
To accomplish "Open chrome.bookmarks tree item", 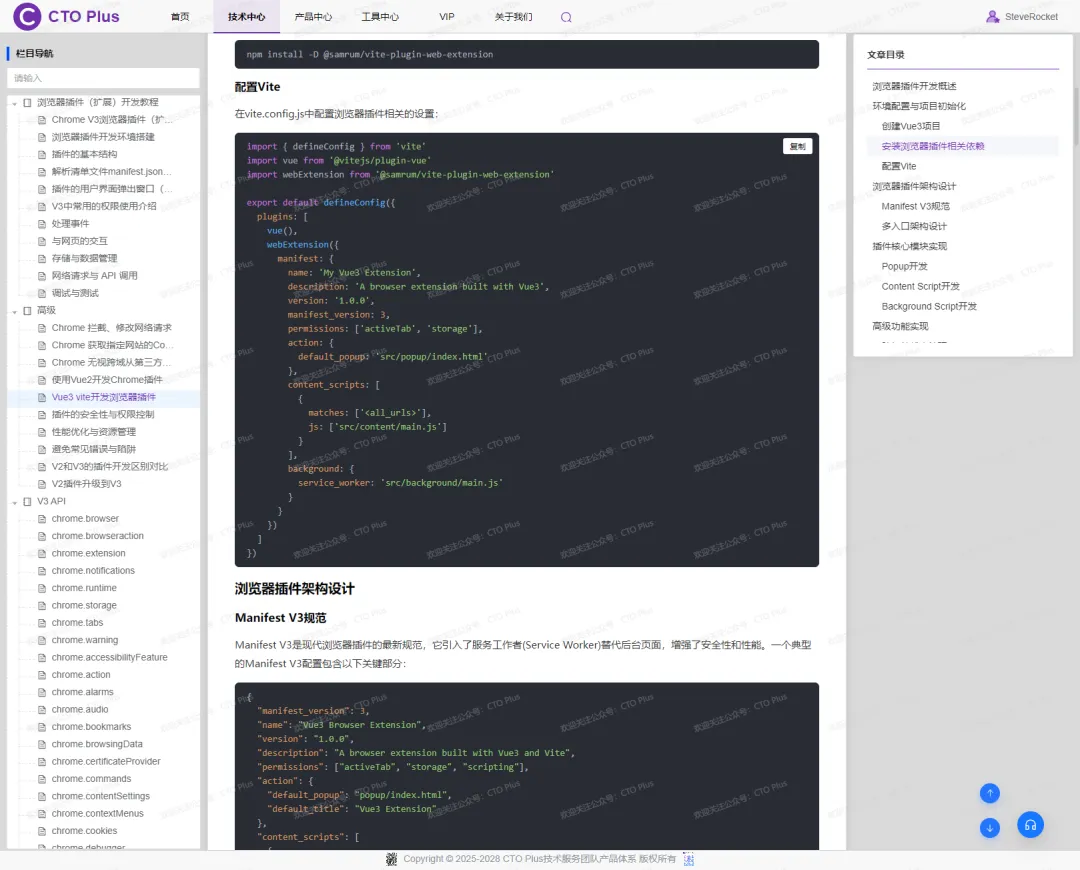I will click(91, 727).
